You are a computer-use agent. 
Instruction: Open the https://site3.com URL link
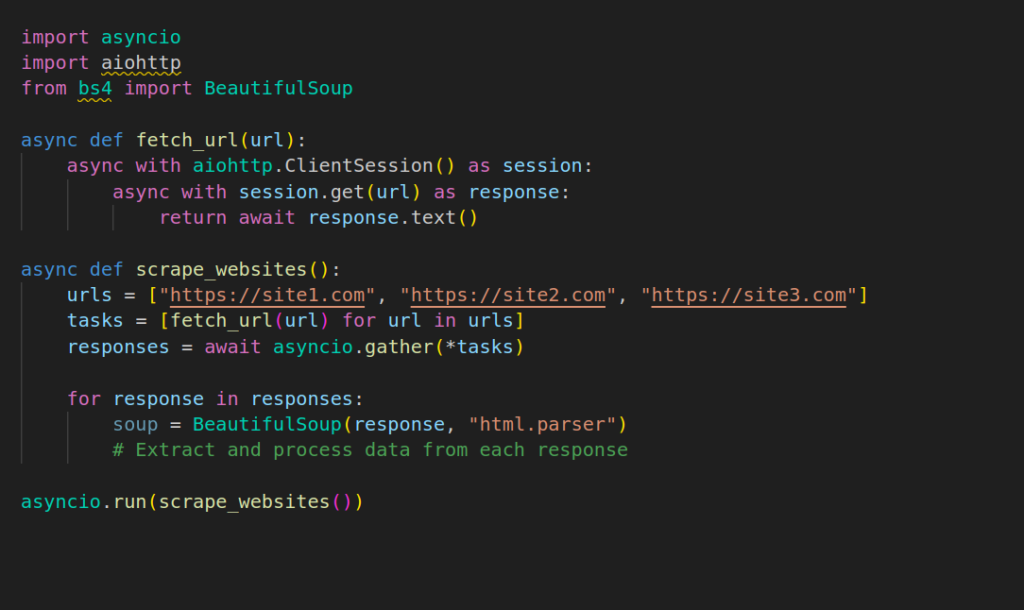748,295
